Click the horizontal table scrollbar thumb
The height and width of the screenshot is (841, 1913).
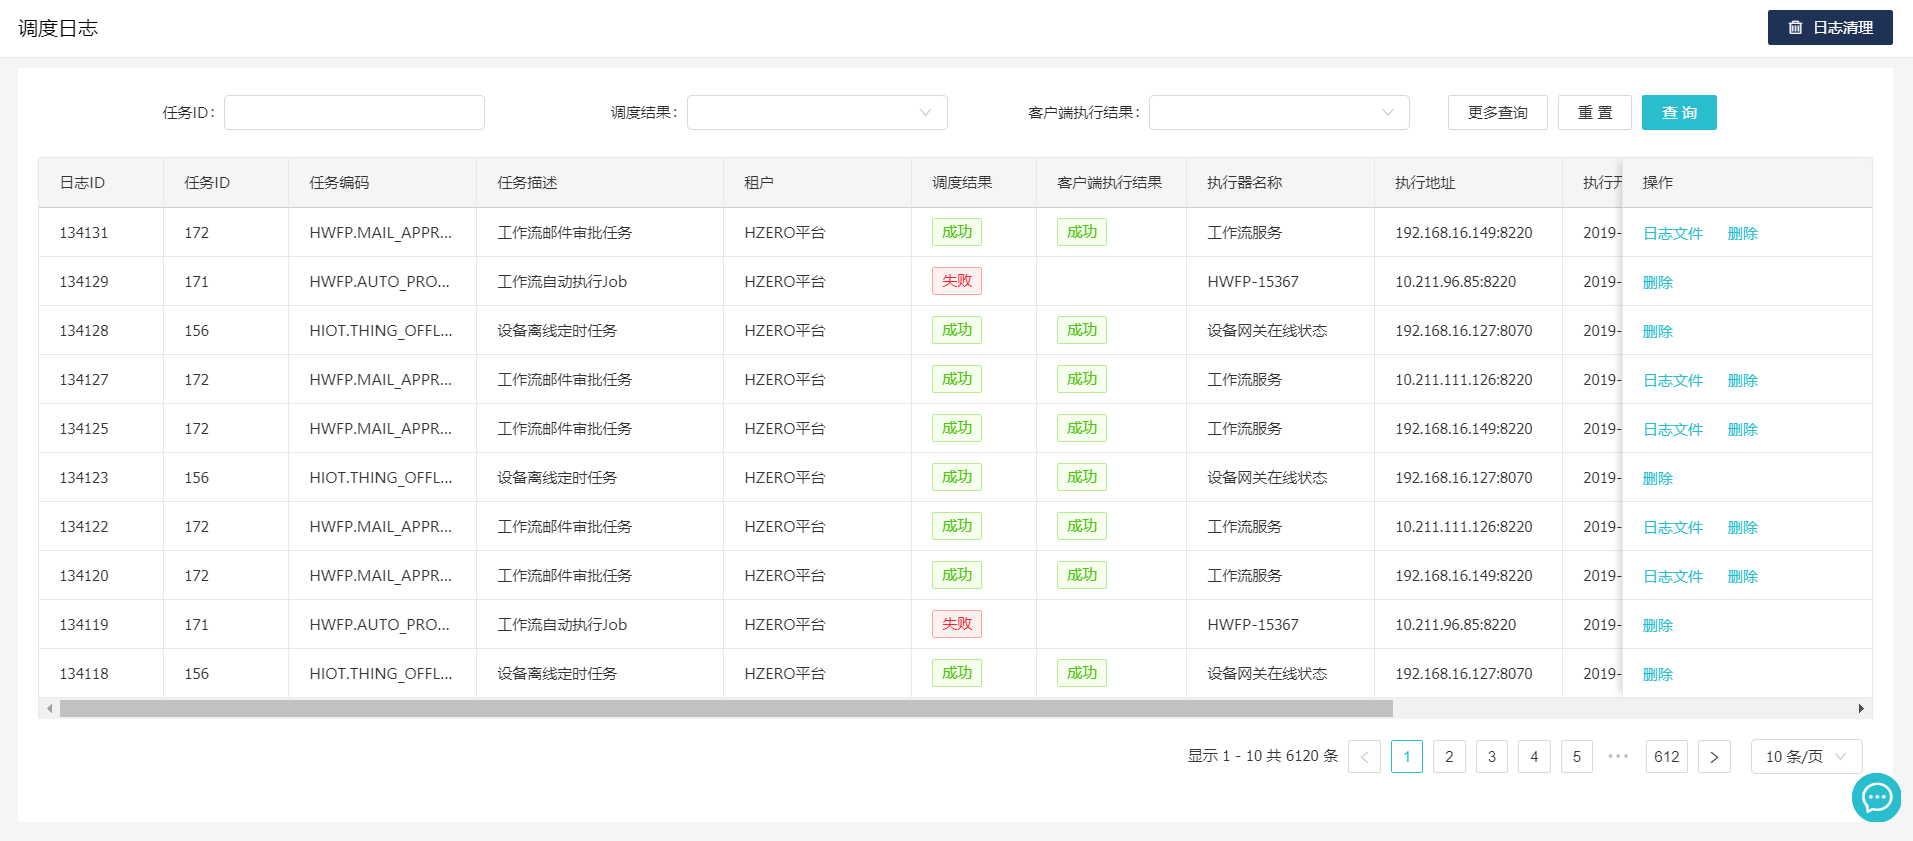coord(726,708)
